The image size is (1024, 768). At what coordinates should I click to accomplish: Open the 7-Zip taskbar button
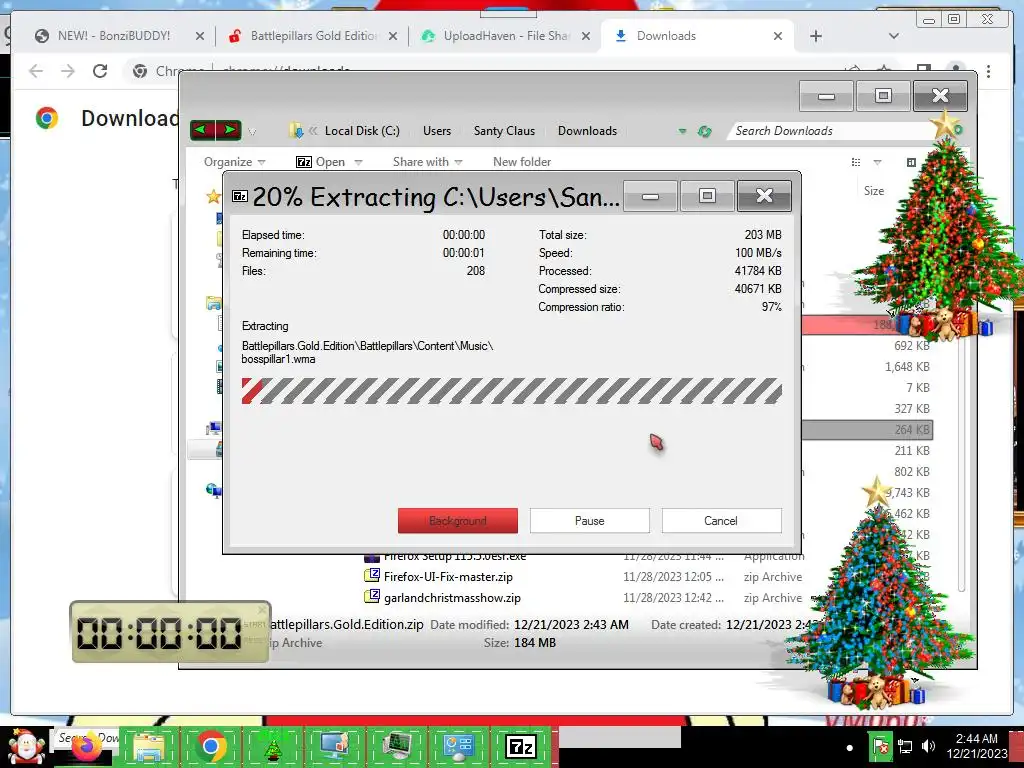pos(521,747)
